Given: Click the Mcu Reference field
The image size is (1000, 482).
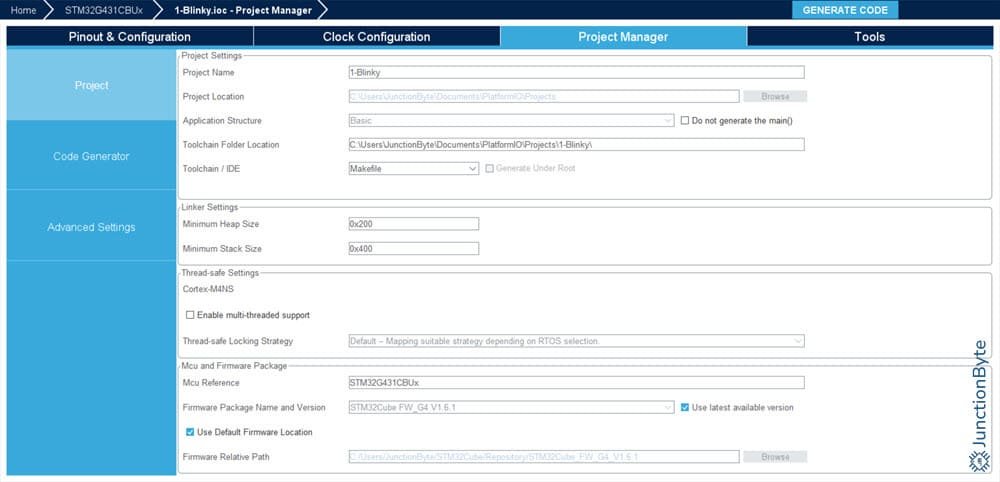Looking at the screenshot, I should coord(576,383).
